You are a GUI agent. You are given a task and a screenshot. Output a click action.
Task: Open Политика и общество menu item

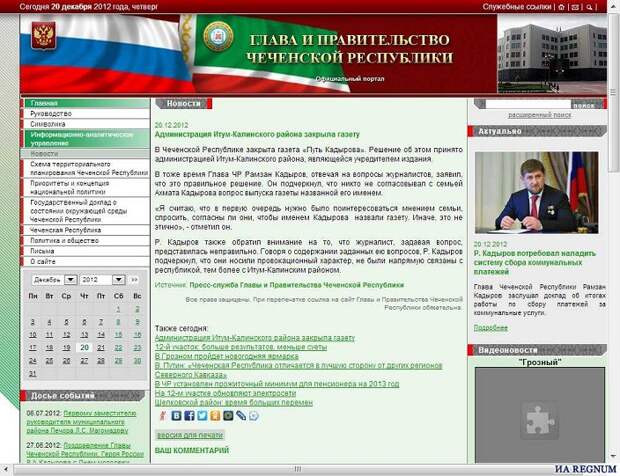click(x=87, y=241)
